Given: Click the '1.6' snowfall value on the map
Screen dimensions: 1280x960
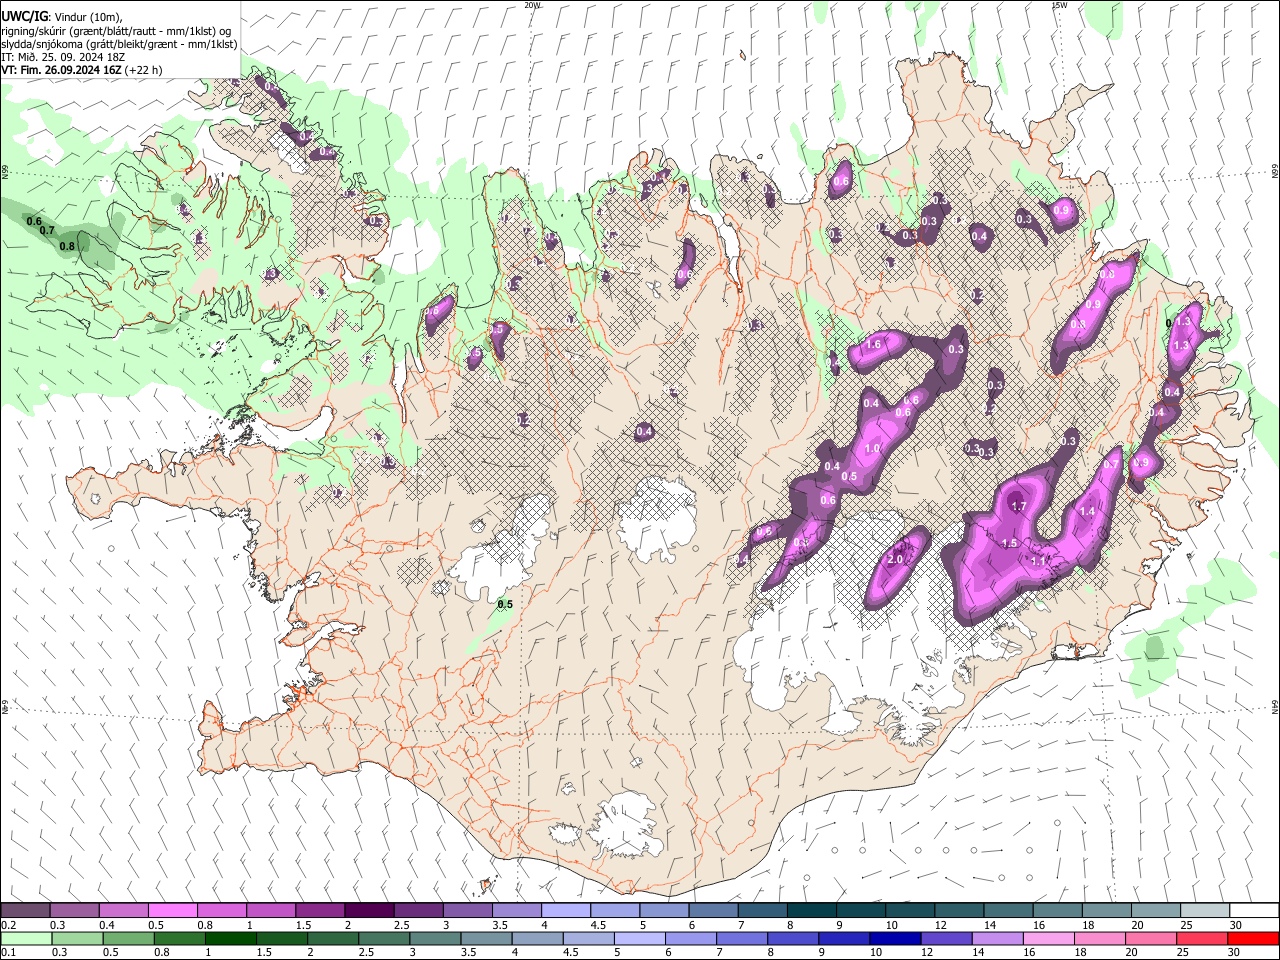Looking at the screenshot, I should tap(873, 344).
